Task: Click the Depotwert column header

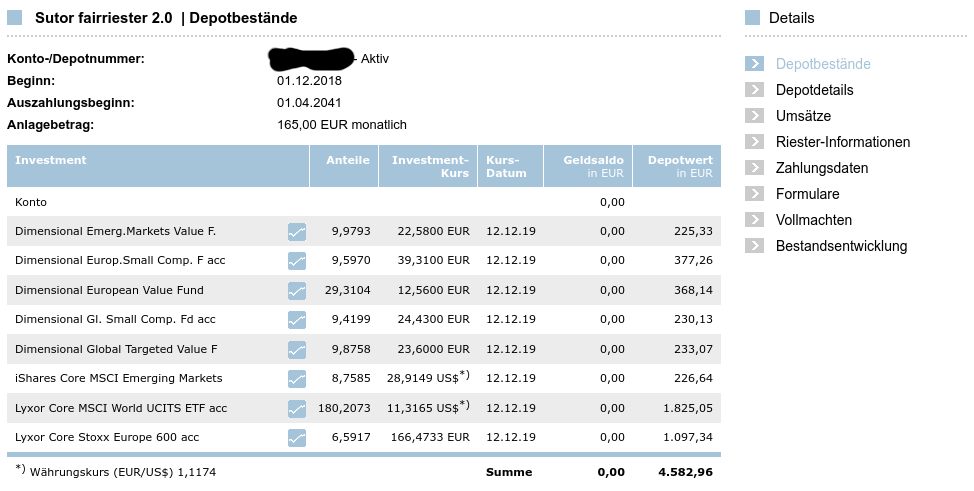Action: click(x=679, y=160)
